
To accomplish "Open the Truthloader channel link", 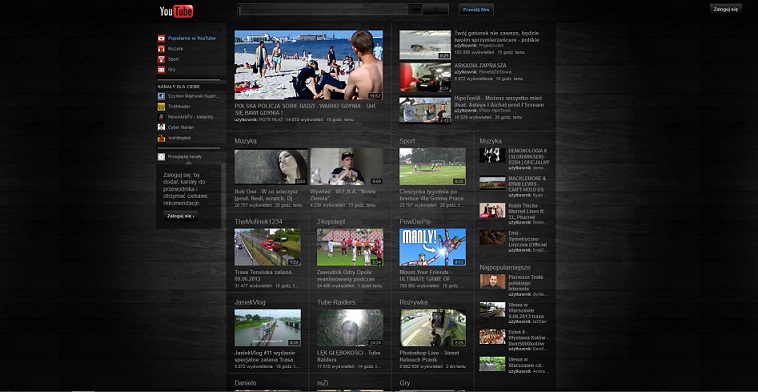I will pos(179,106).
